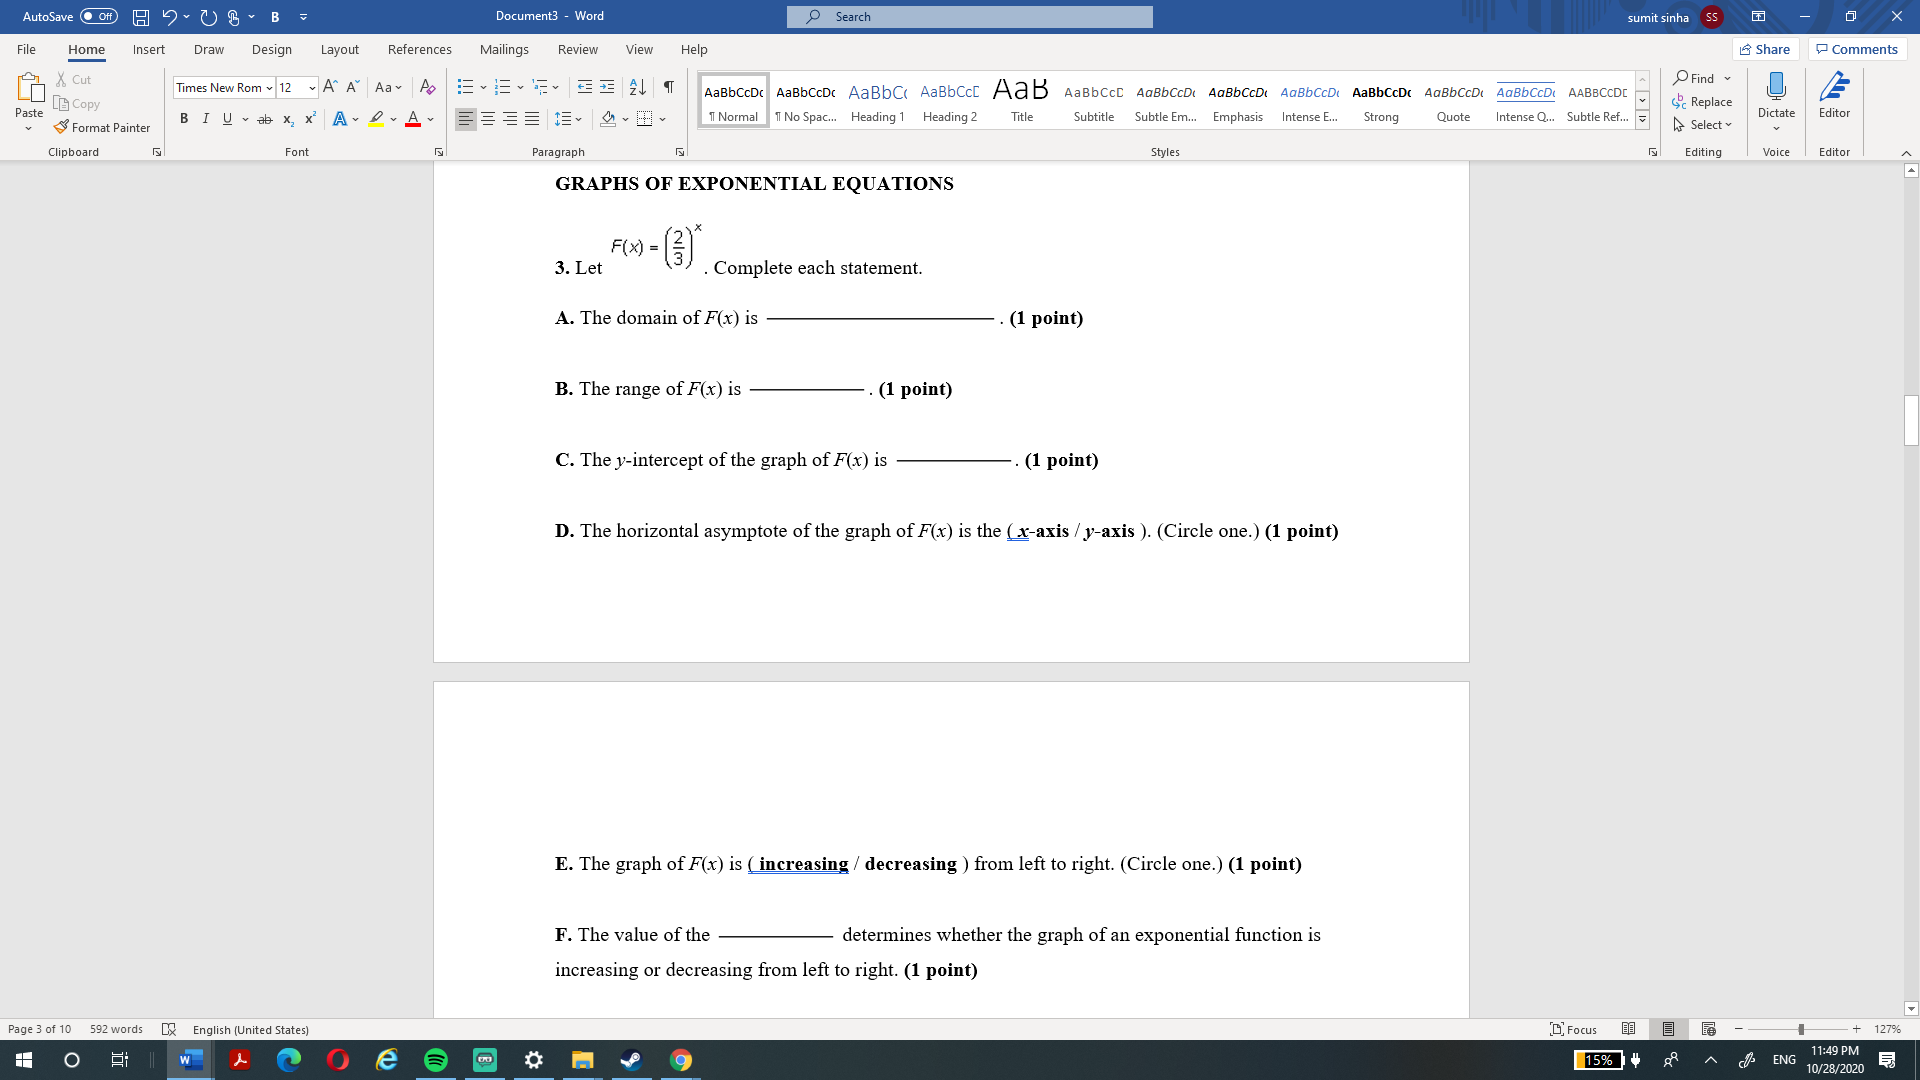Click the spelling proofing icon in status bar
1920x1080 pixels.
168,1029
